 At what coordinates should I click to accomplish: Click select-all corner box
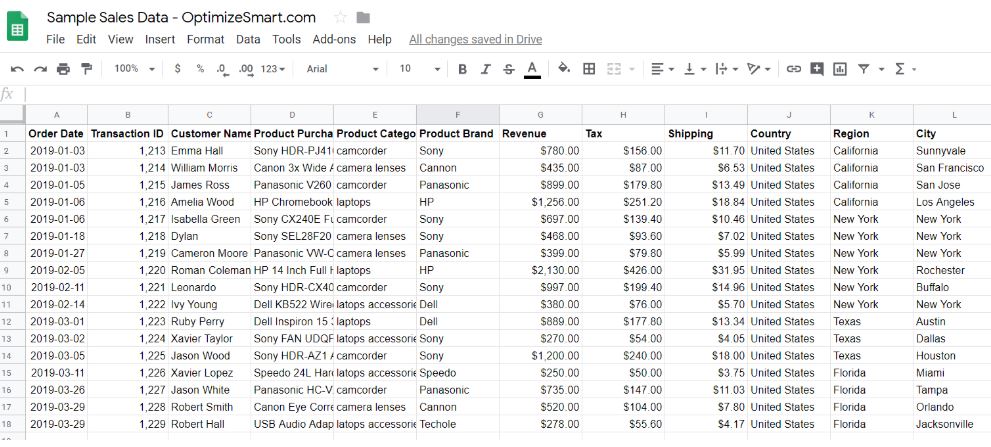point(12,115)
